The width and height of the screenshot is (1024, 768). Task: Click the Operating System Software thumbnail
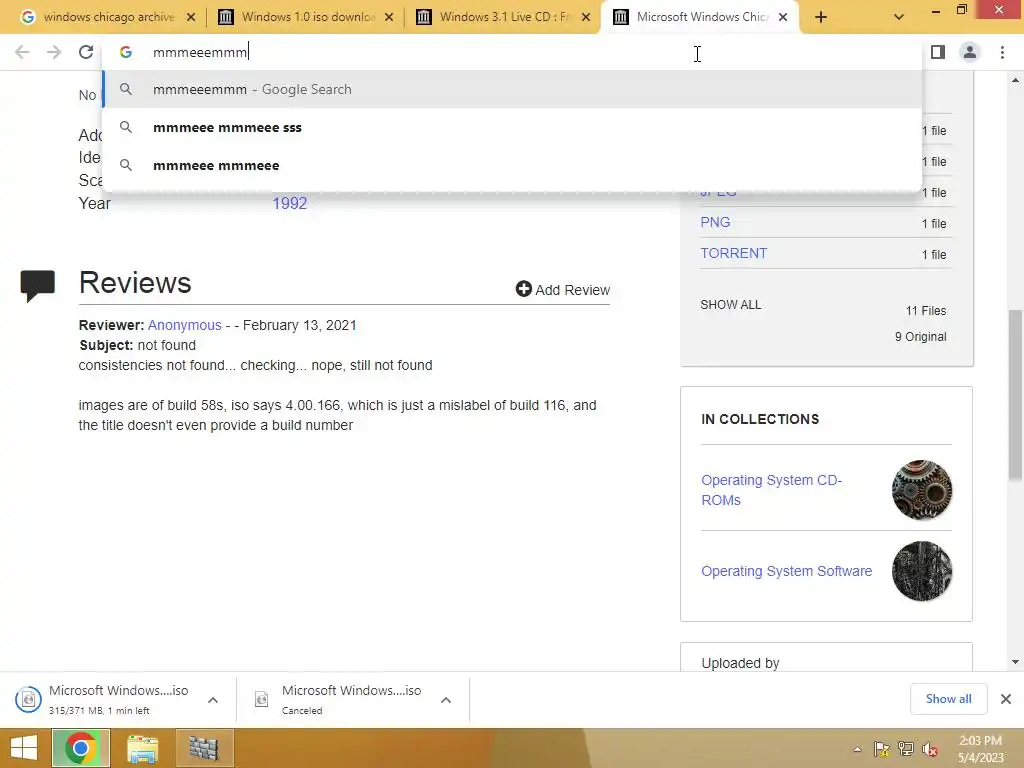tap(921, 571)
